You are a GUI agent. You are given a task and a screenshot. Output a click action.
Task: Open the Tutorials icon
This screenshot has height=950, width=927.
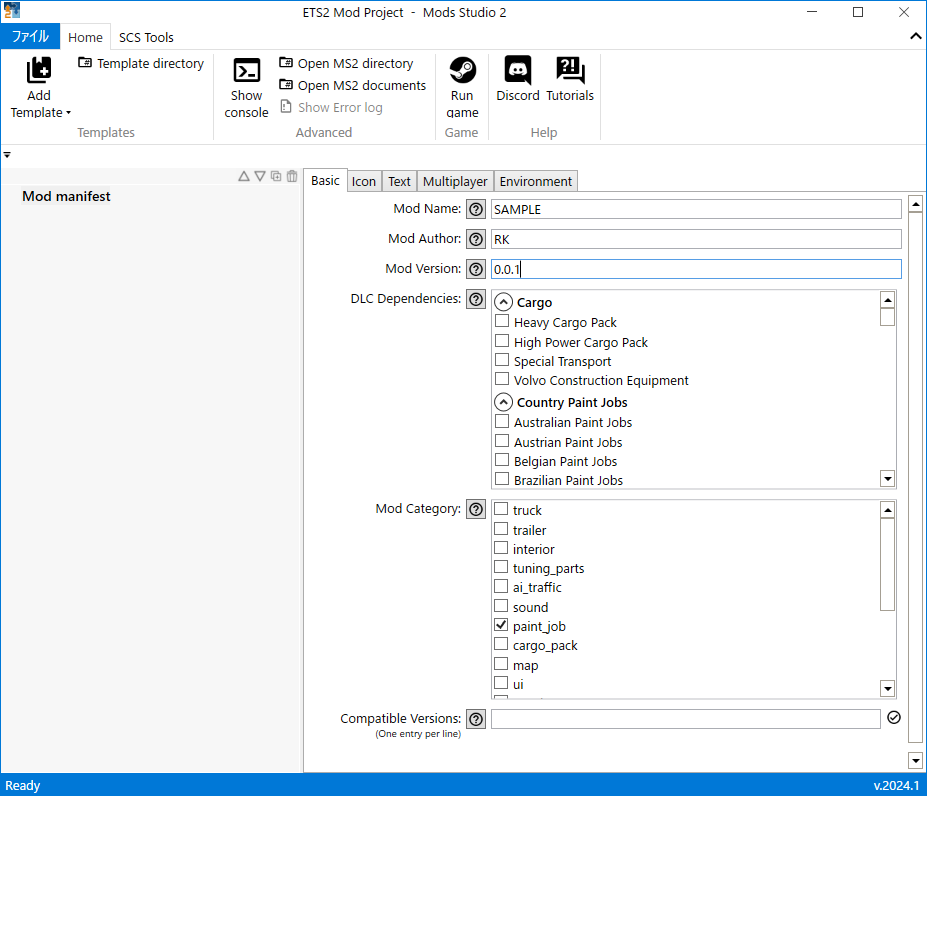(569, 71)
